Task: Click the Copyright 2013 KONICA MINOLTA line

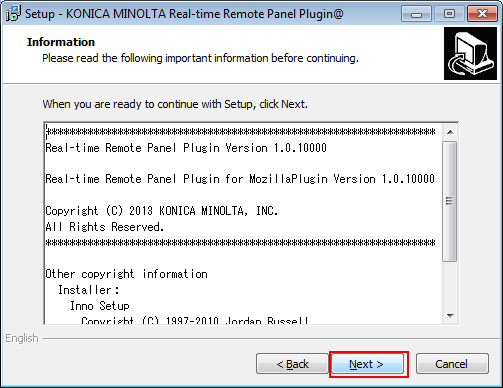Action: coord(162,211)
